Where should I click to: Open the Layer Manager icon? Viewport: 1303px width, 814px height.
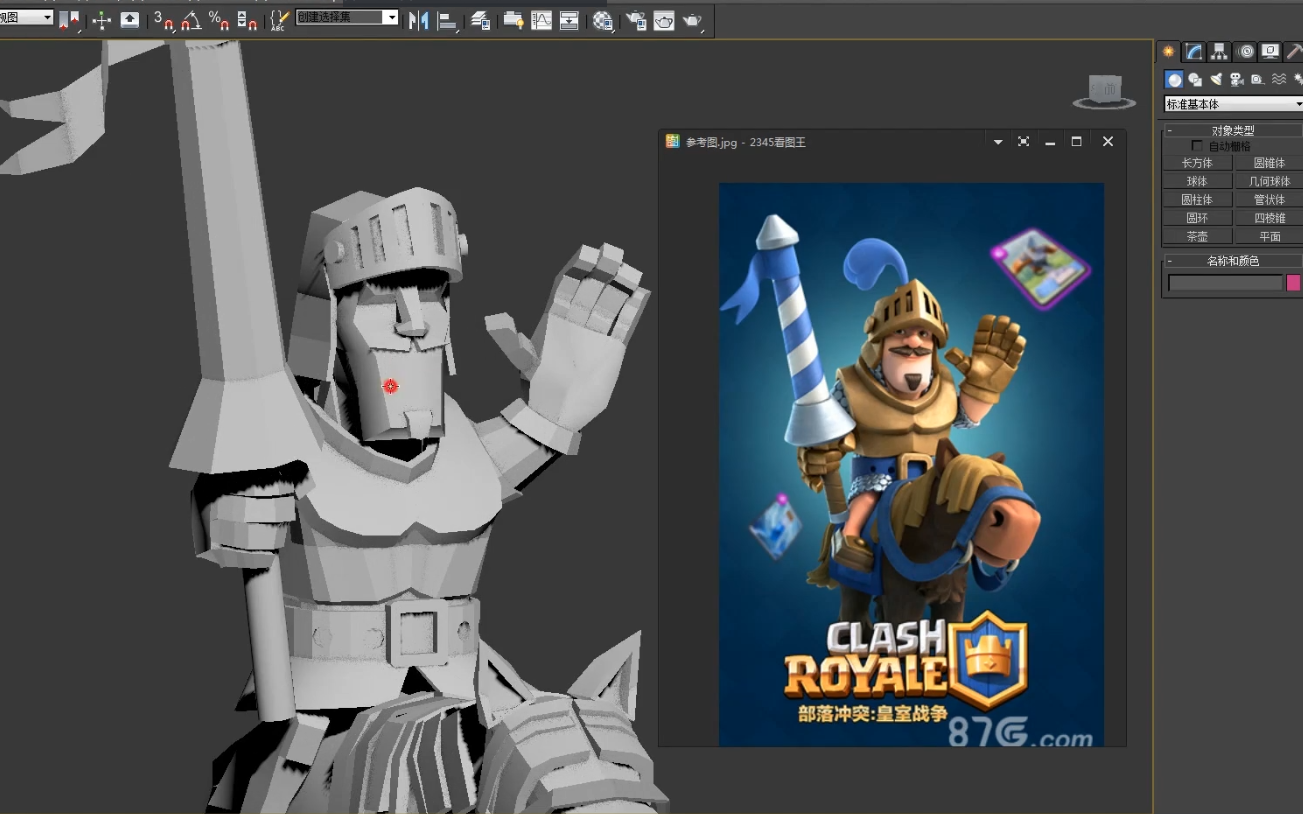[480, 20]
